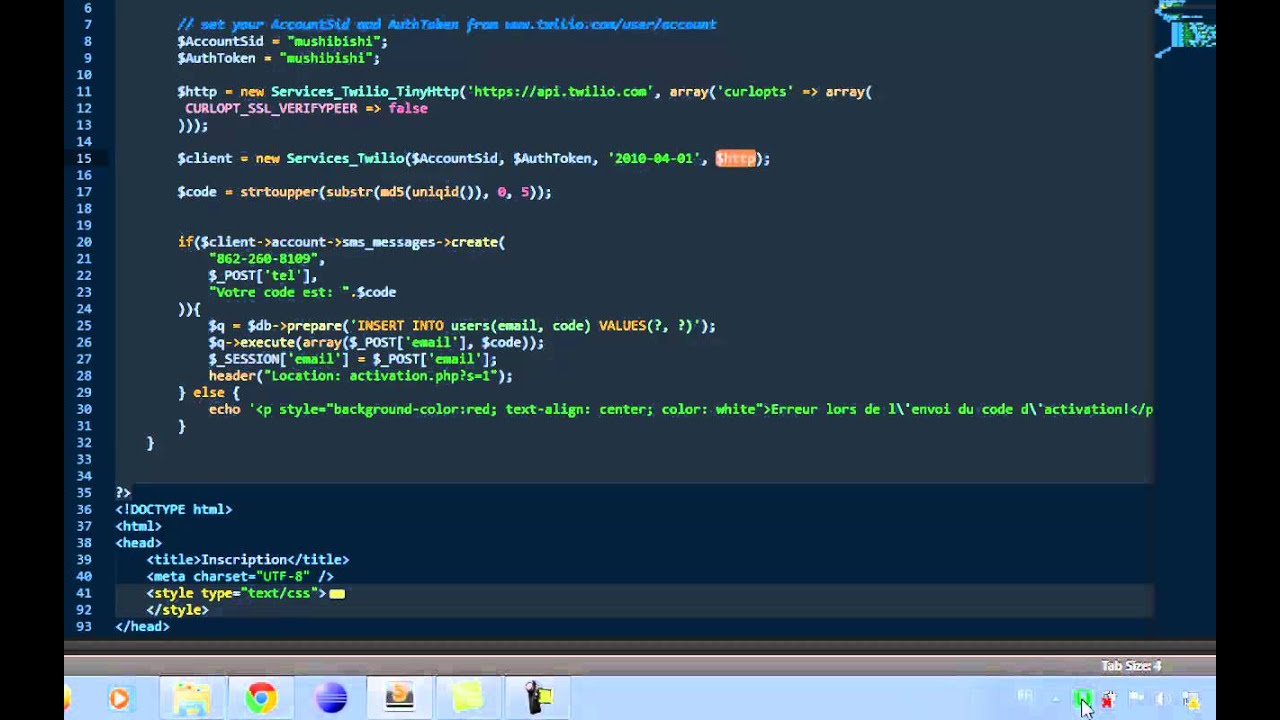
Task: Click line number 35 in the gutter
Action: pyautogui.click(x=83, y=493)
